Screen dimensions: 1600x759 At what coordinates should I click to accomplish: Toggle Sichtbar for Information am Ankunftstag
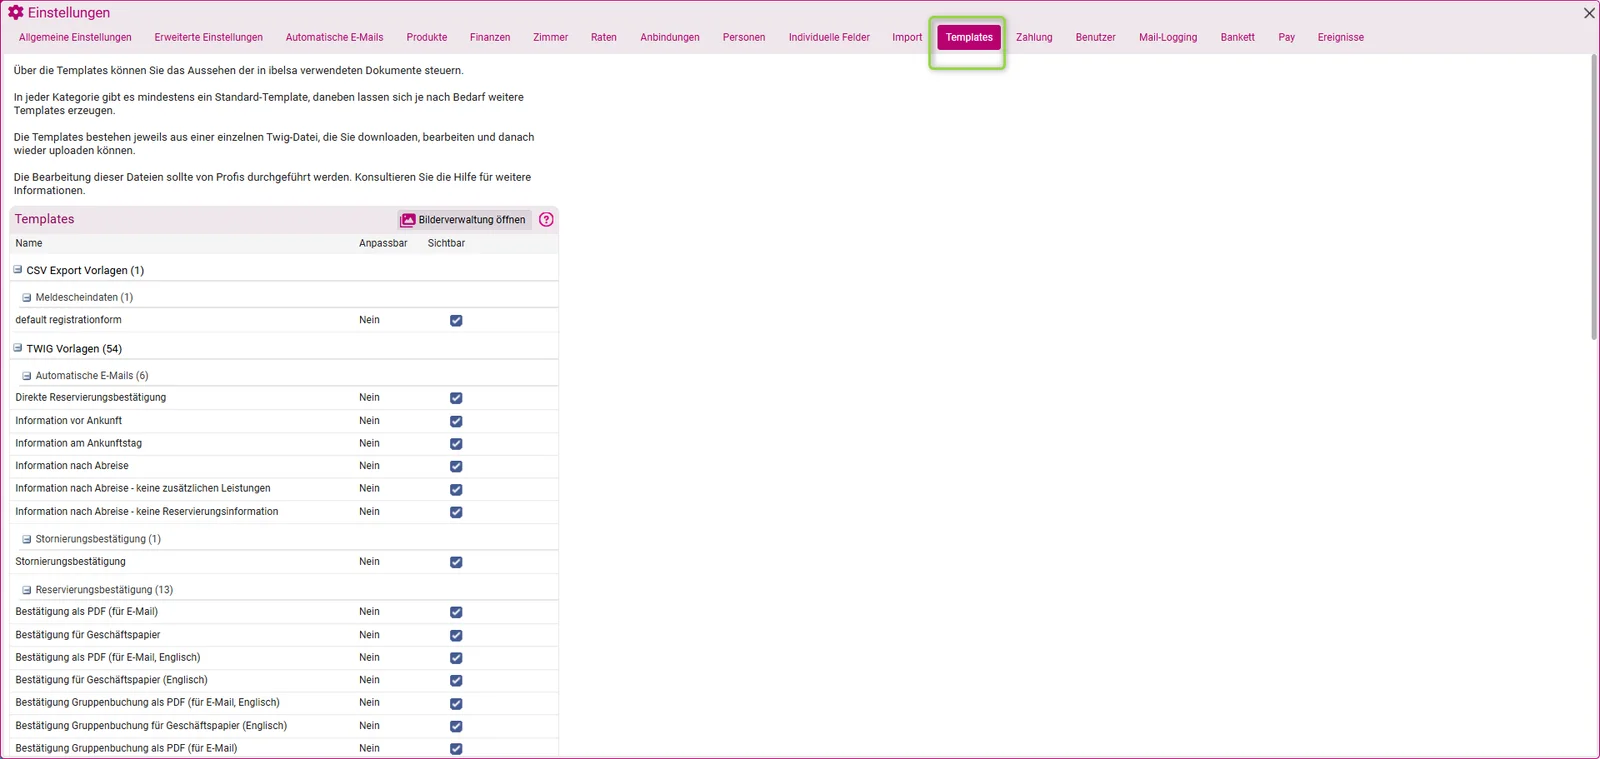(x=456, y=444)
